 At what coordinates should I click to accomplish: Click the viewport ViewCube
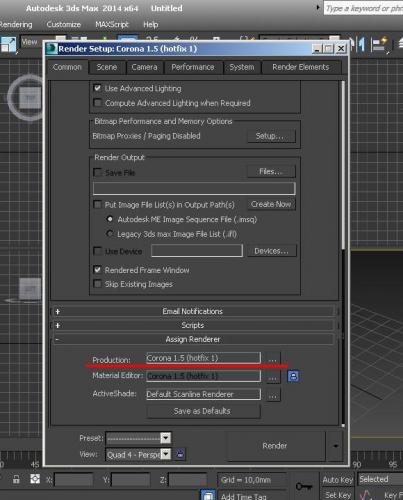29,98
